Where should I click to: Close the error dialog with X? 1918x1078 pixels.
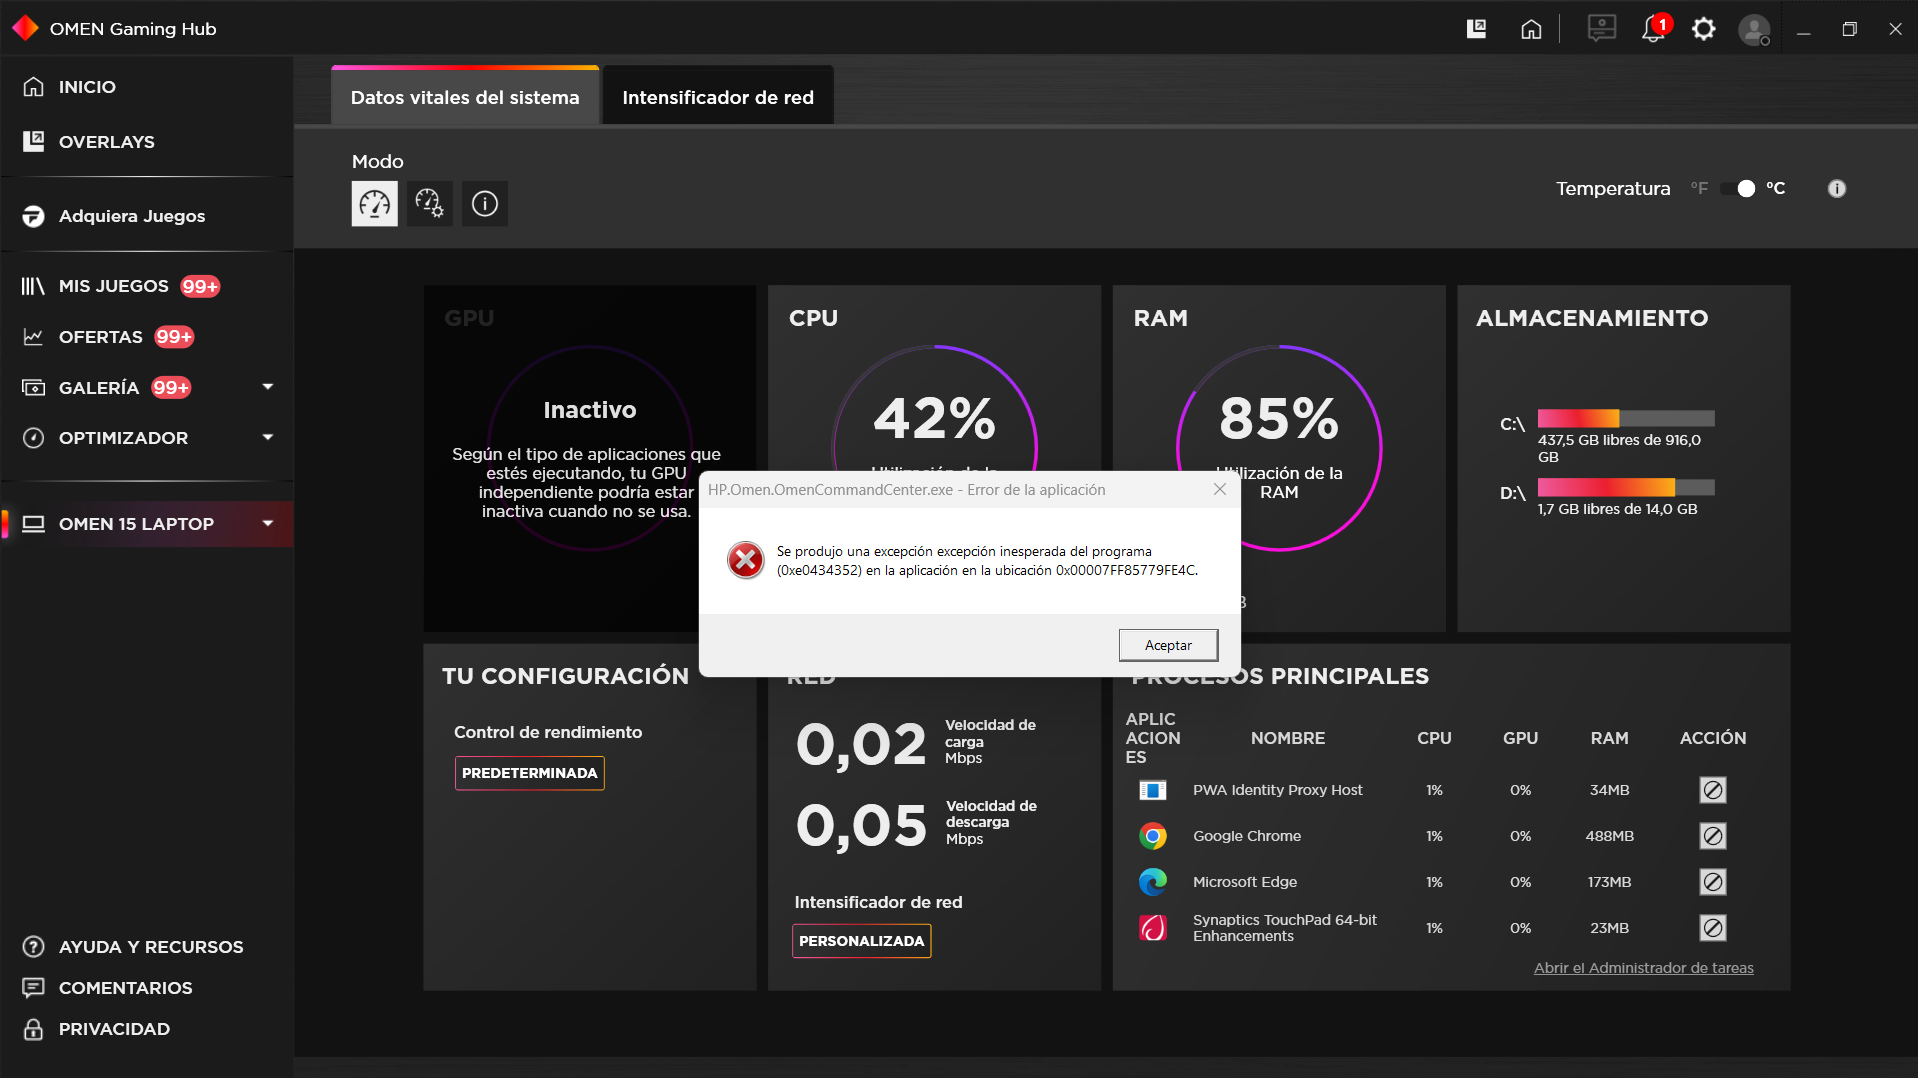[1220, 489]
